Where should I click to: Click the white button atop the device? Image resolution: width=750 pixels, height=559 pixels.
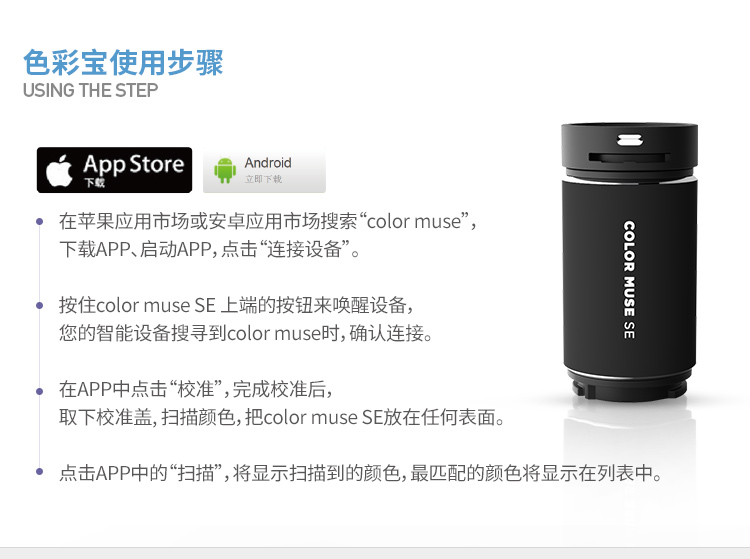pyautogui.click(x=630, y=140)
